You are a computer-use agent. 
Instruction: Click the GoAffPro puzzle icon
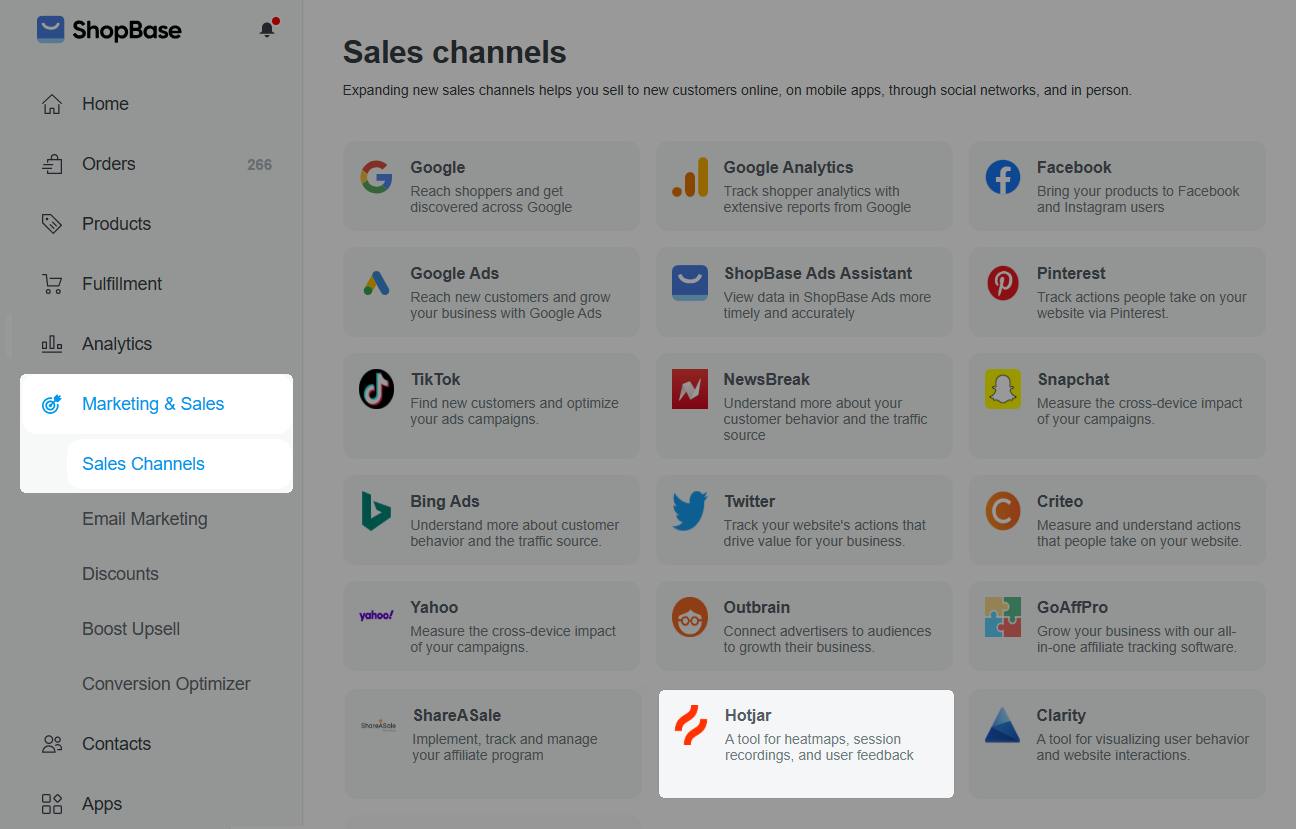click(1003, 617)
